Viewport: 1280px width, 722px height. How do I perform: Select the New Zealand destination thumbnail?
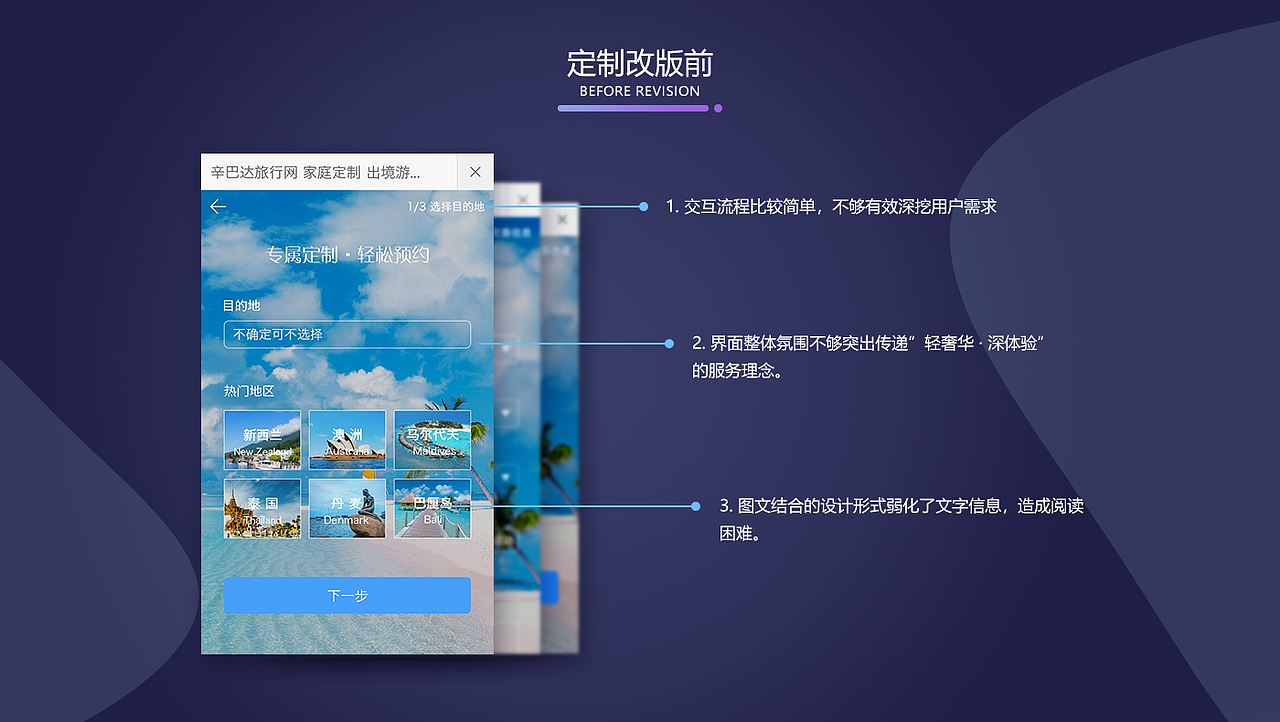(262, 440)
